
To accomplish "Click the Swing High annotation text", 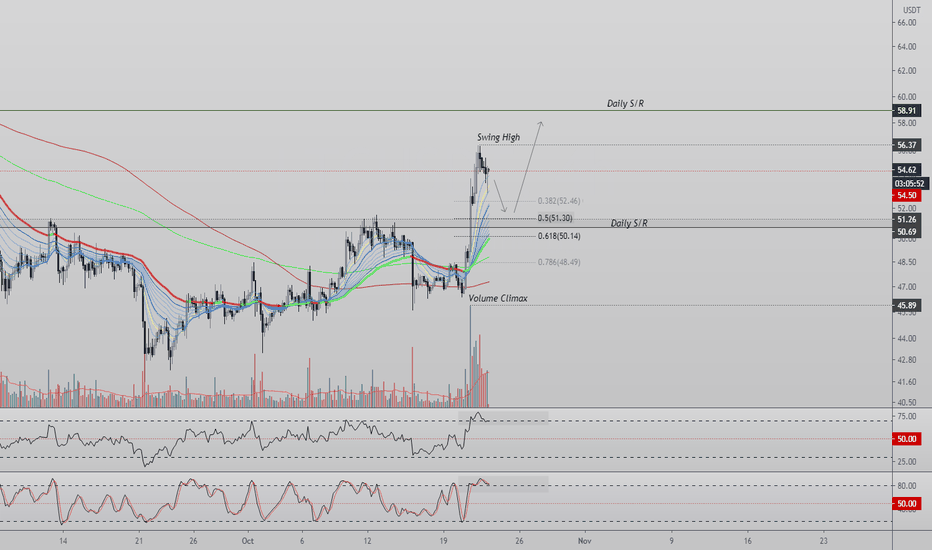I will (498, 137).
